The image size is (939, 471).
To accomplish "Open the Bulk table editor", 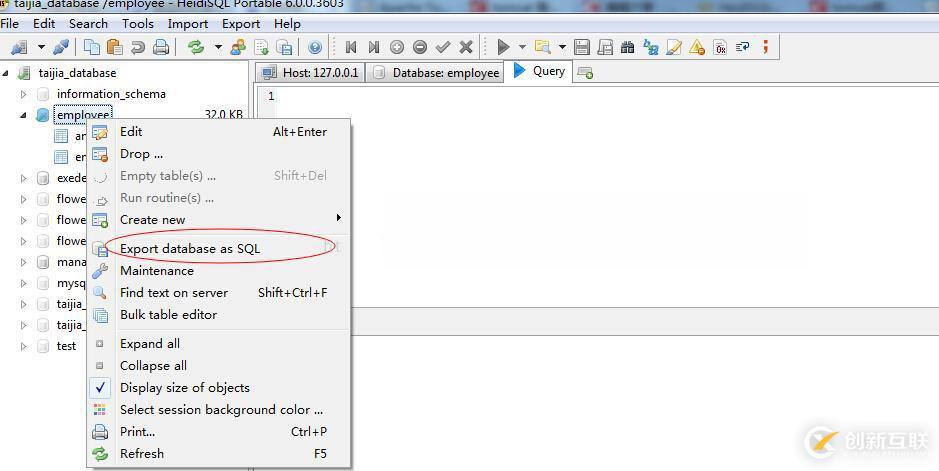I will pos(219,315).
